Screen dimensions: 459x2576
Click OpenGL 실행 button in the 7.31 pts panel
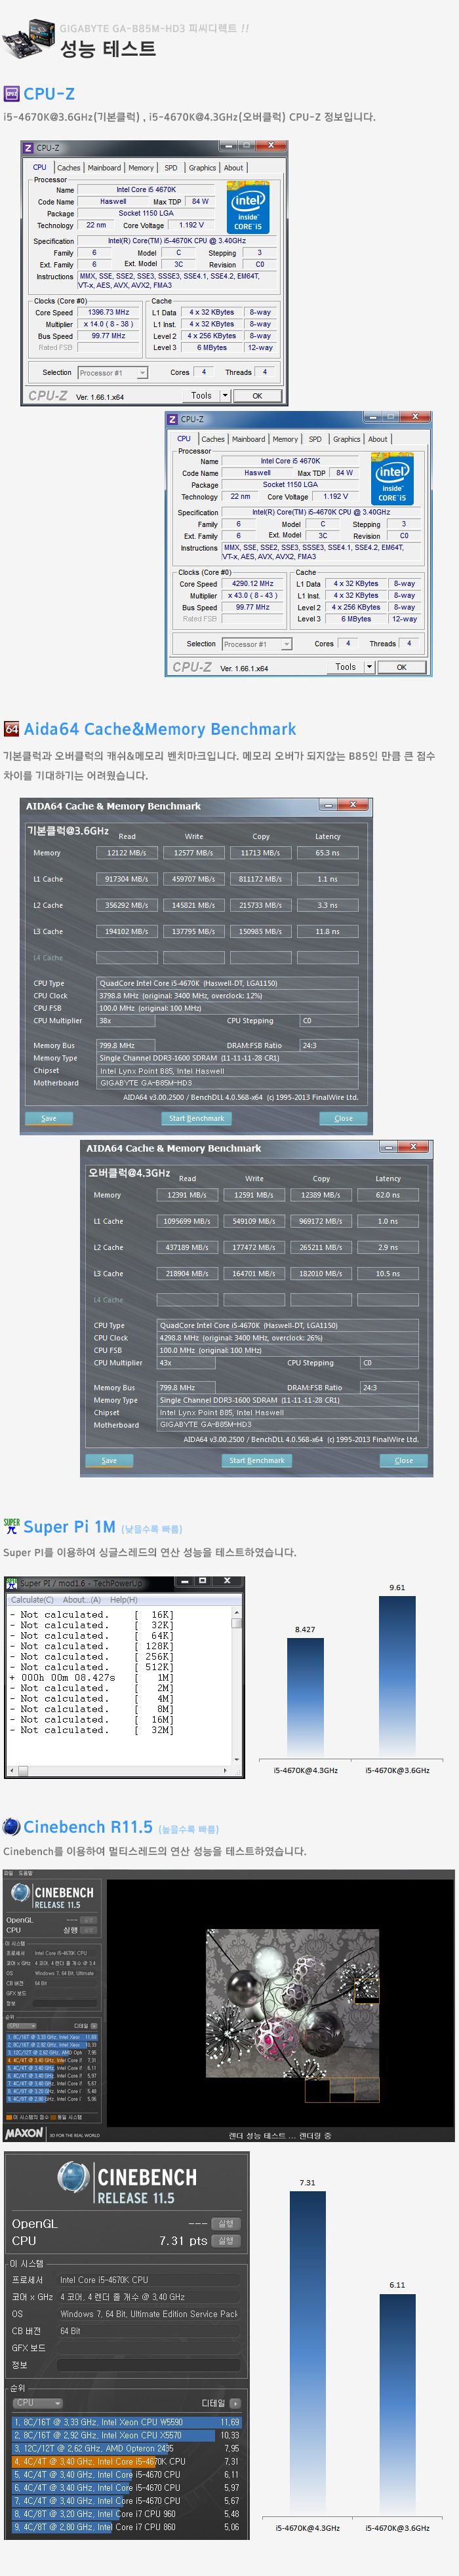[226, 2223]
